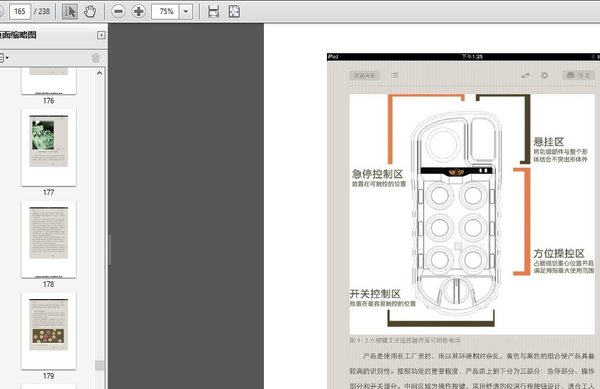The image size is (600, 389).
Task: Zoom in with the plus button
Action: tap(139, 11)
